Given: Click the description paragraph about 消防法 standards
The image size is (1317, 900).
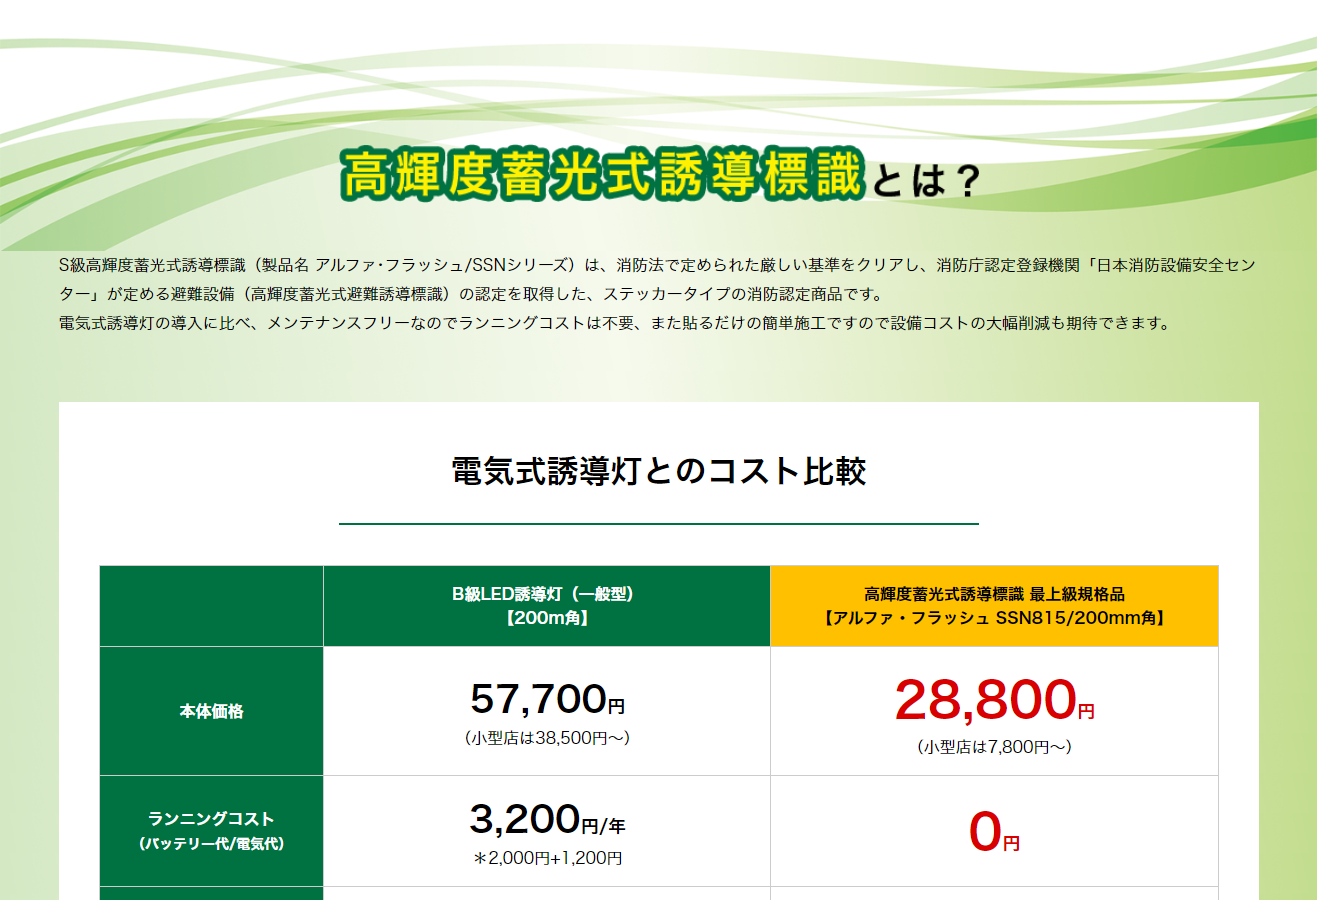Looking at the screenshot, I should (x=659, y=291).
